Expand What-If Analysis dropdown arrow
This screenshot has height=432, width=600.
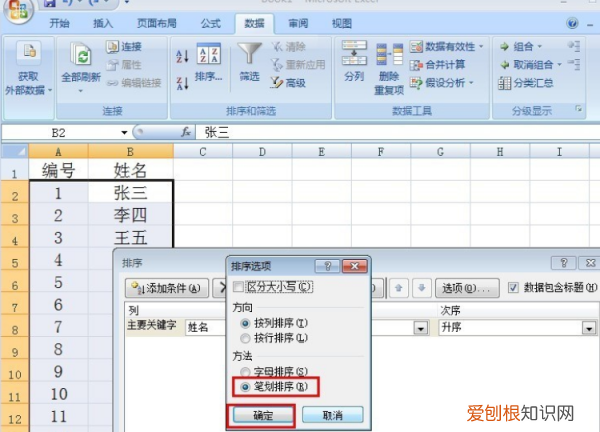pyautogui.click(x=471, y=83)
